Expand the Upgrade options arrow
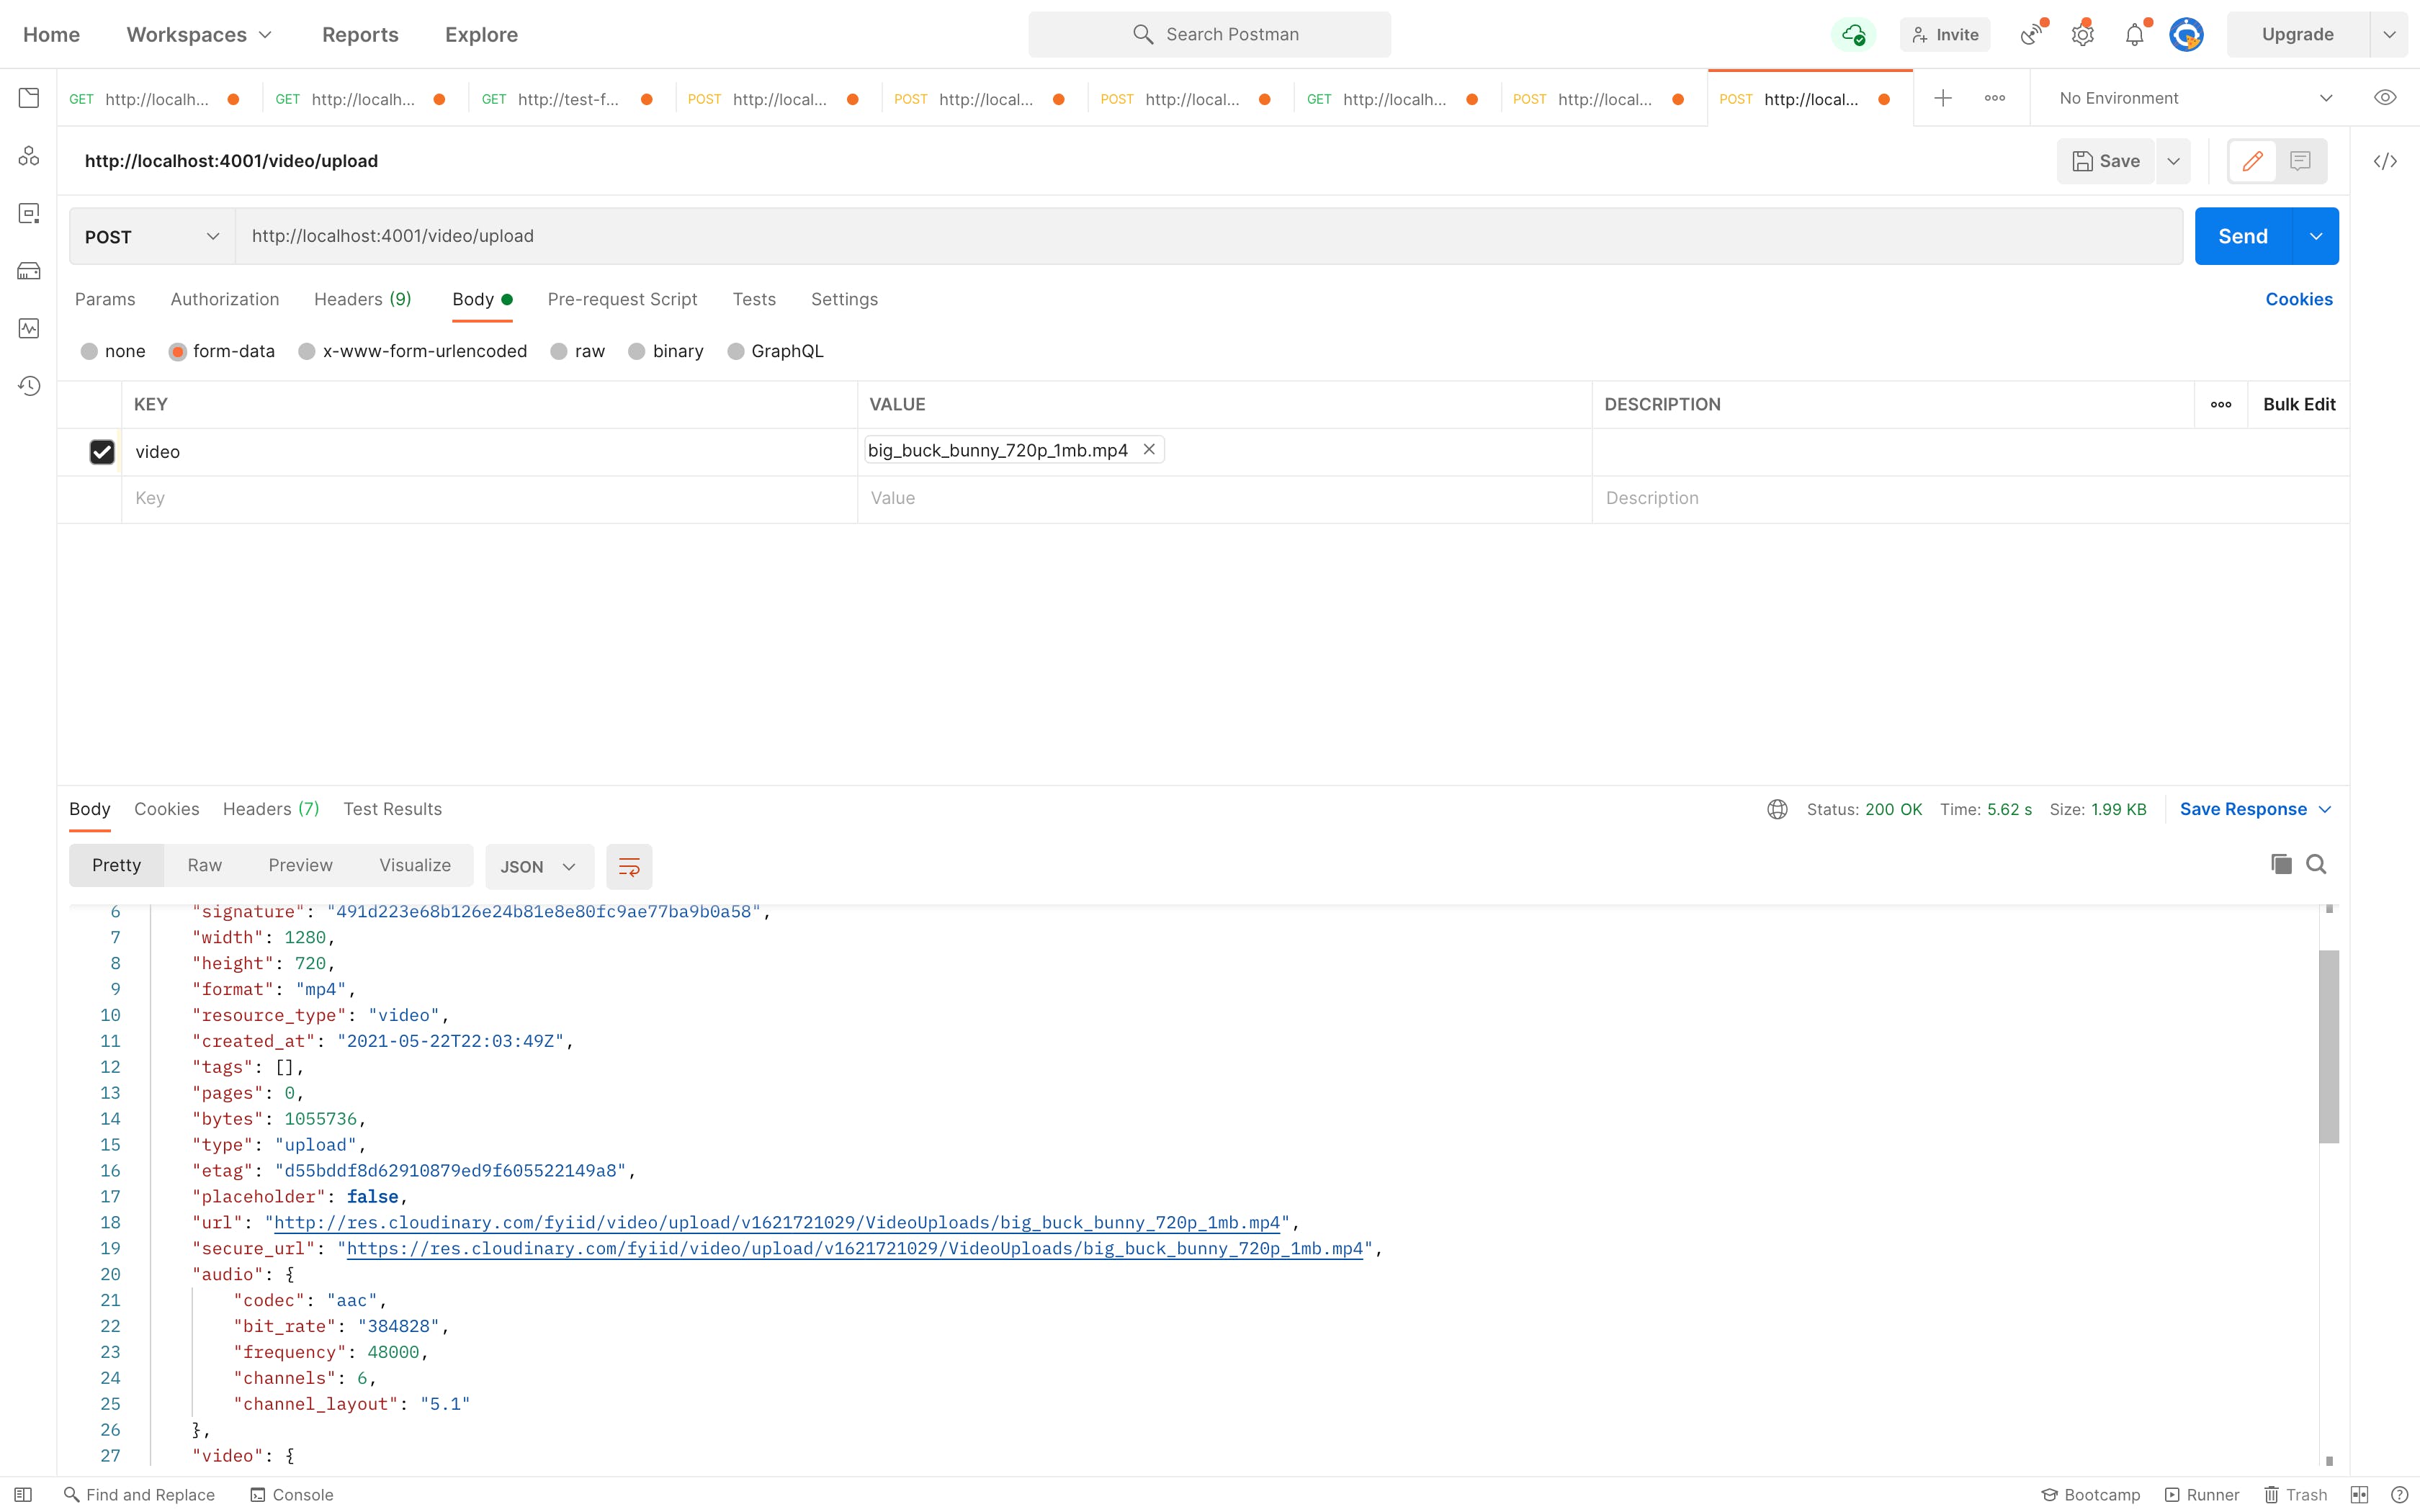This screenshot has height=1512, width=2420. click(2389, 35)
